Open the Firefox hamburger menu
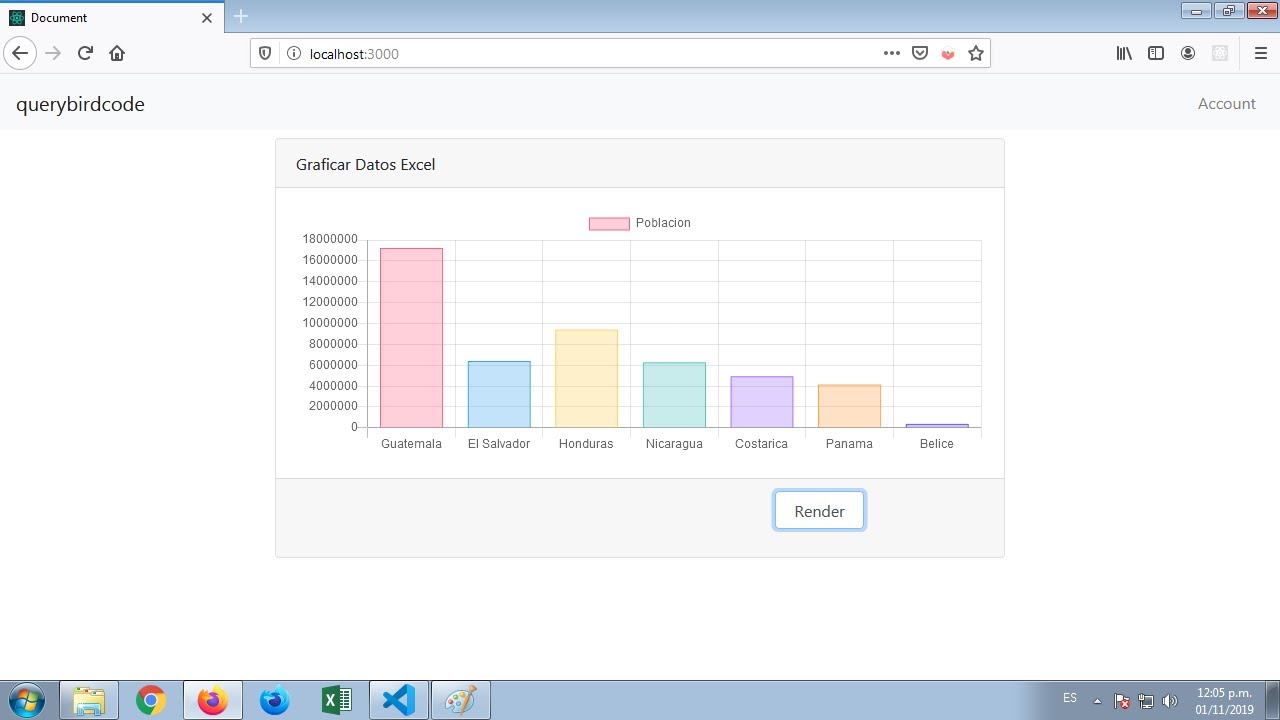The width and height of the screenshot is (1280, 720). (x=1260, y=53)
